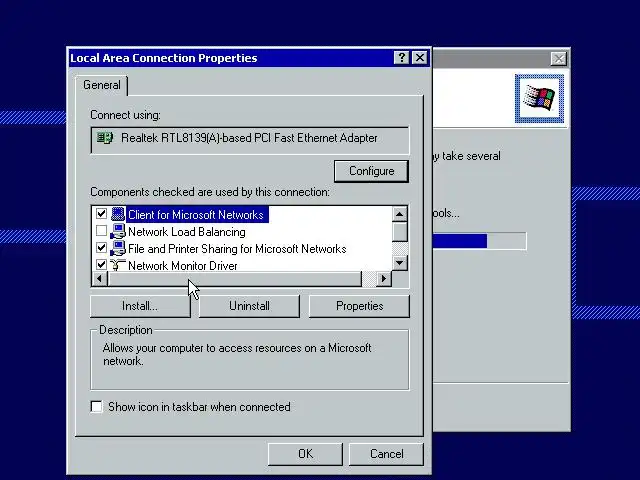Close the Local Area Connection Properties dialog
The image size is (640, 480).
point(420,58)
